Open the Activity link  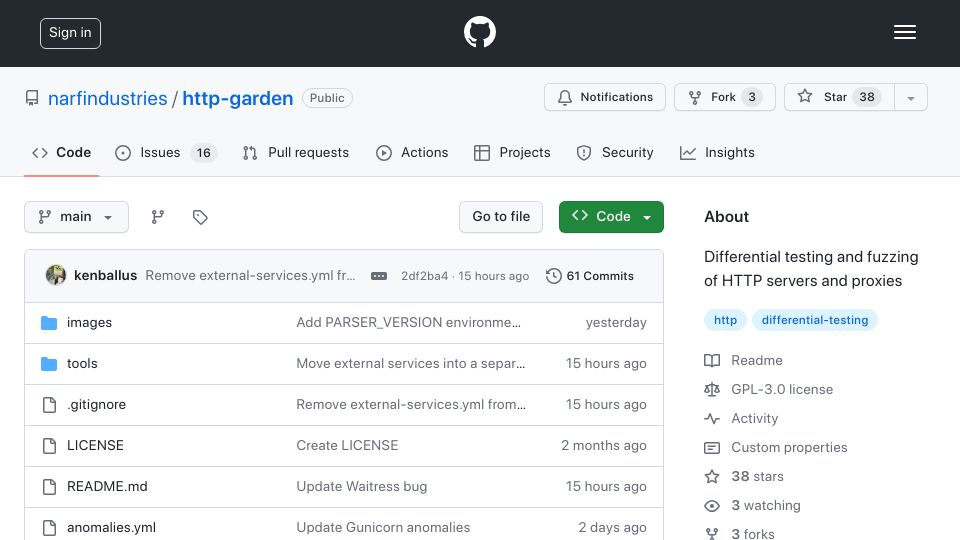coord(741,419)
